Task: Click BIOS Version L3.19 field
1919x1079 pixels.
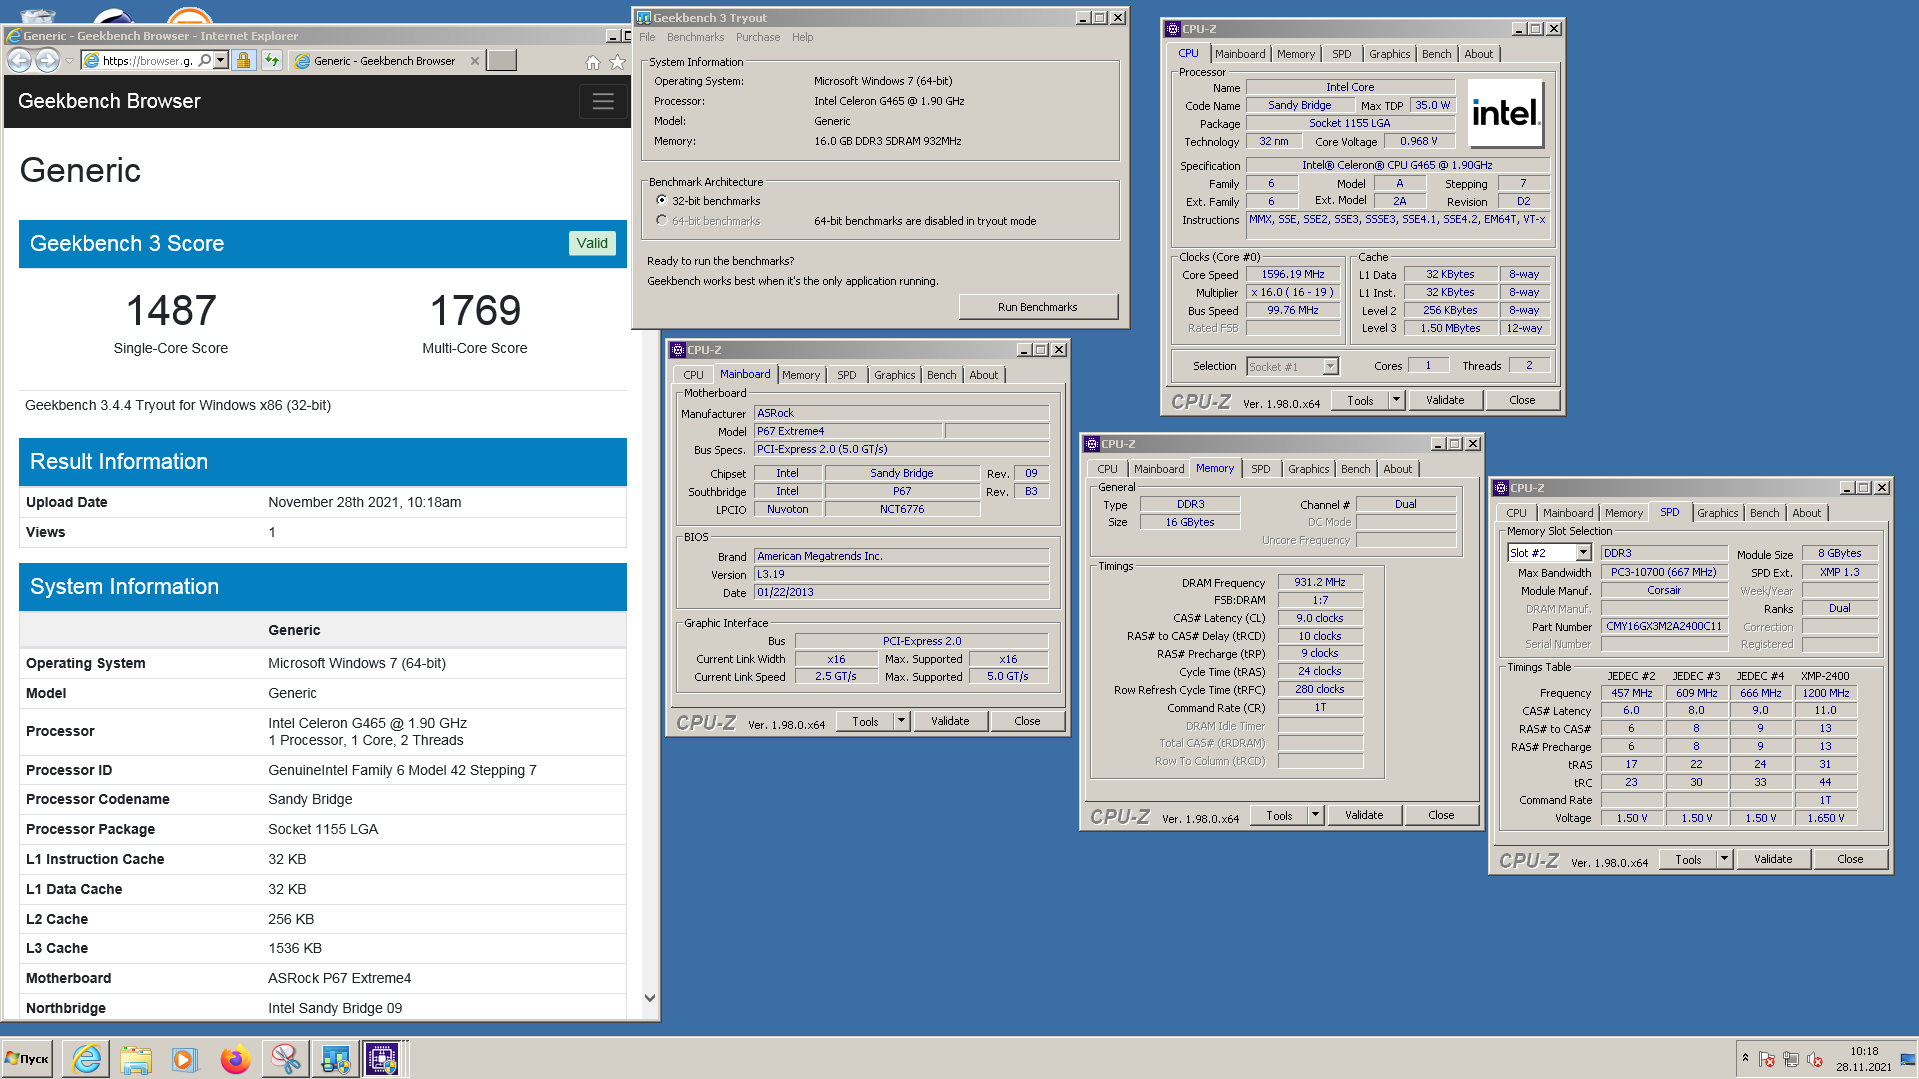Action: point(901,574)
